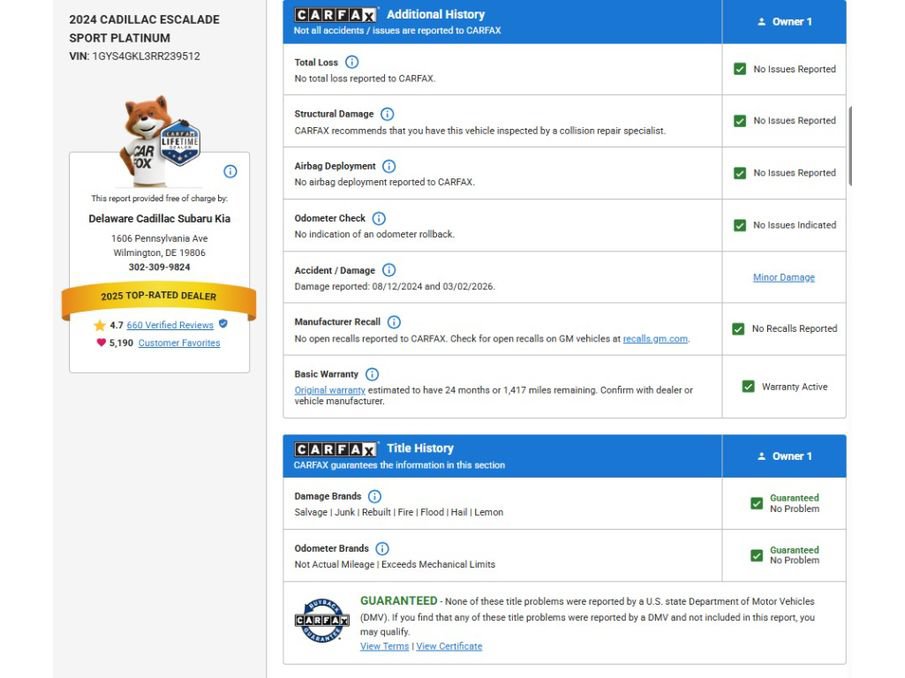Open the Customer Favorites link
The height and width of the screenshot is (678, 905).
pyautogui.click(x=179, y=343)
